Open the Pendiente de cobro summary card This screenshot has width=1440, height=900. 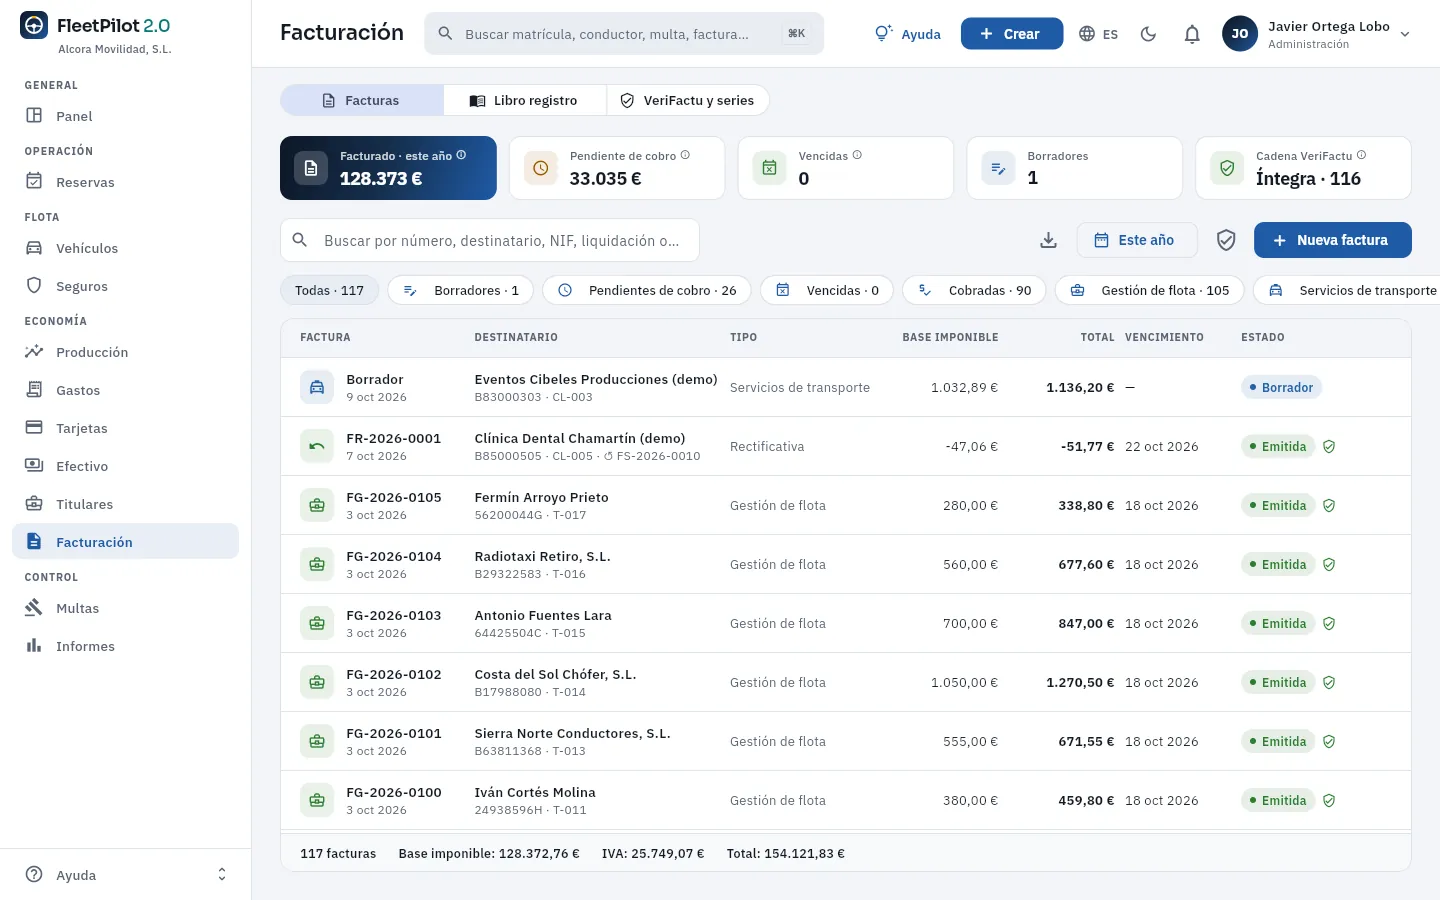tap(617, 168)
